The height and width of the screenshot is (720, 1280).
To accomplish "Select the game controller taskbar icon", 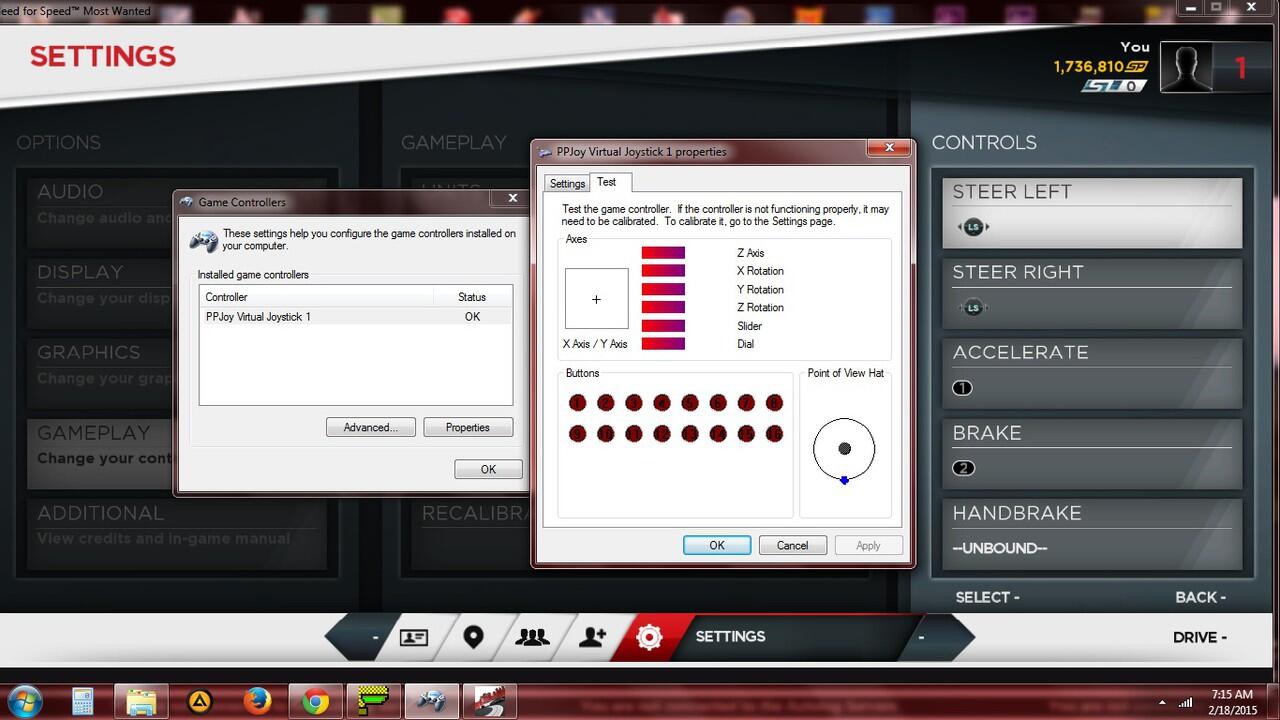I will (431, 701).
